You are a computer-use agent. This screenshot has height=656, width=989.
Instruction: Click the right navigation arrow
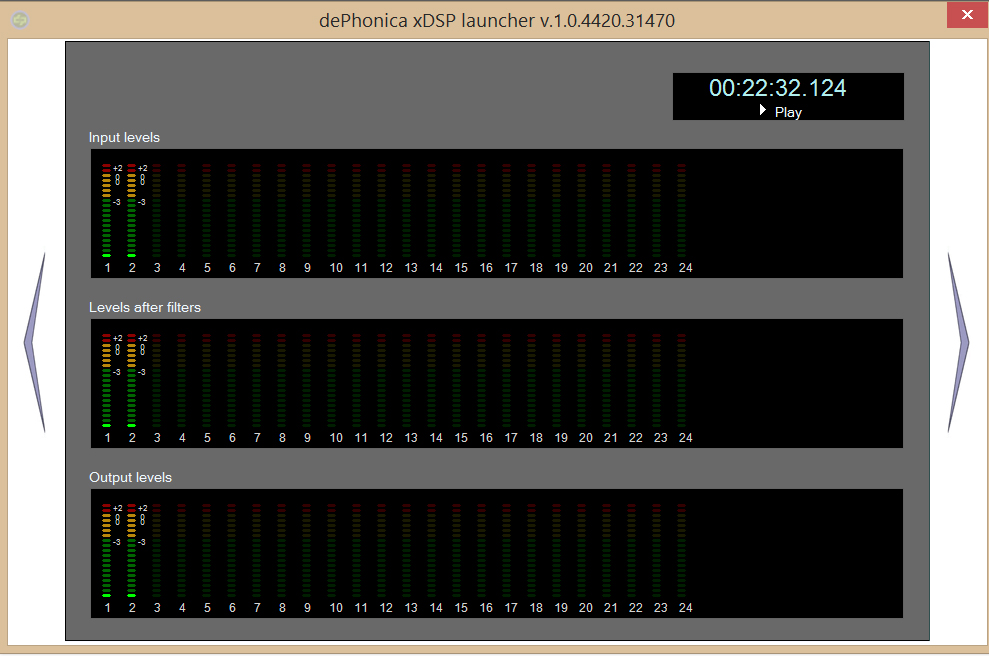coord(958,343)
